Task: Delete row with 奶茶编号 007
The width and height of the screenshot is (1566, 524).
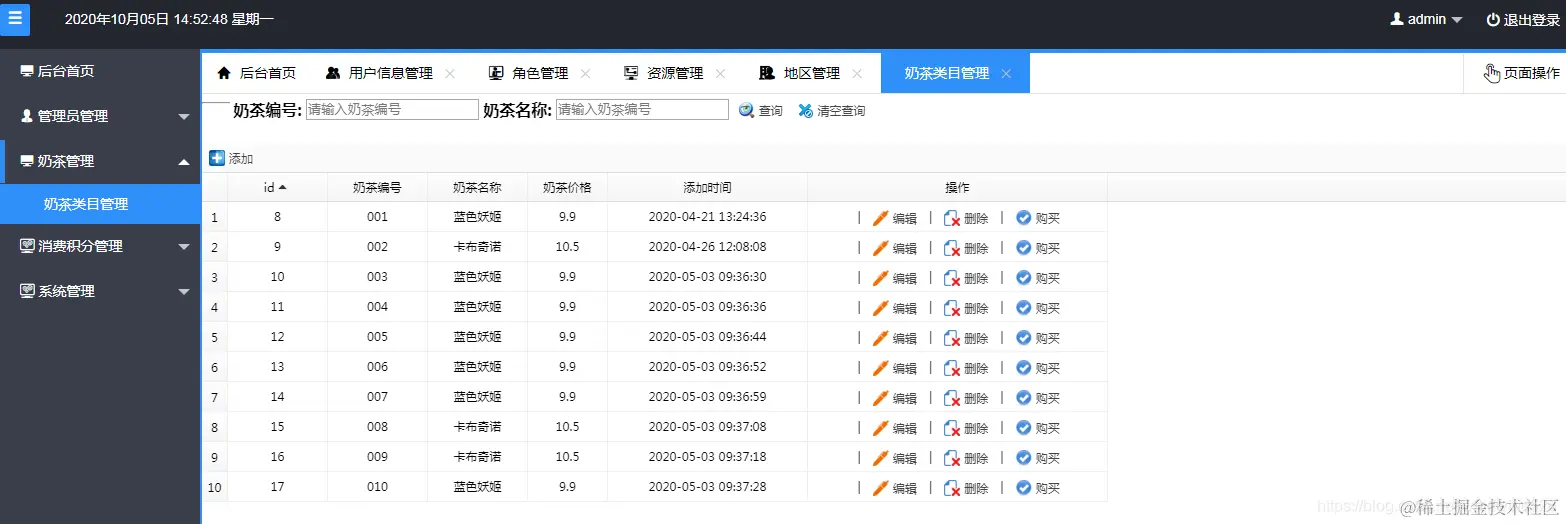Action: [967, 398]
